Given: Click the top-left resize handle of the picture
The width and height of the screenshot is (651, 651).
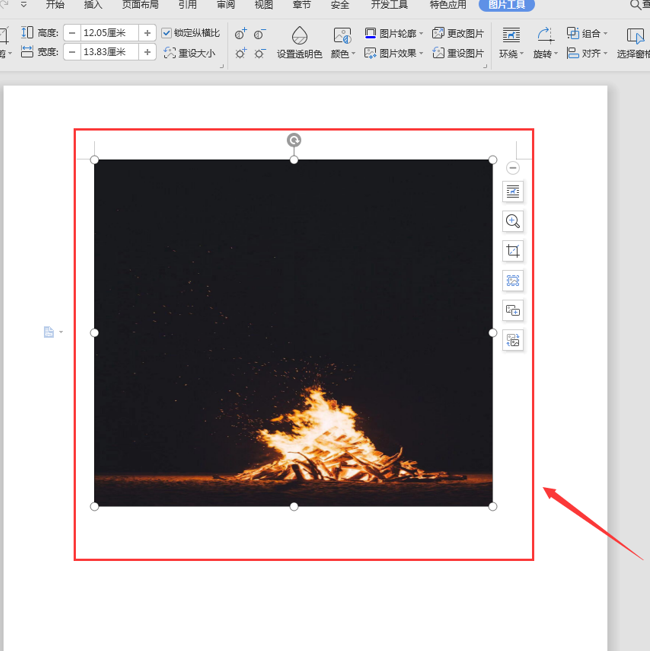Looking at the screenshot, I should tap(94, 160).
